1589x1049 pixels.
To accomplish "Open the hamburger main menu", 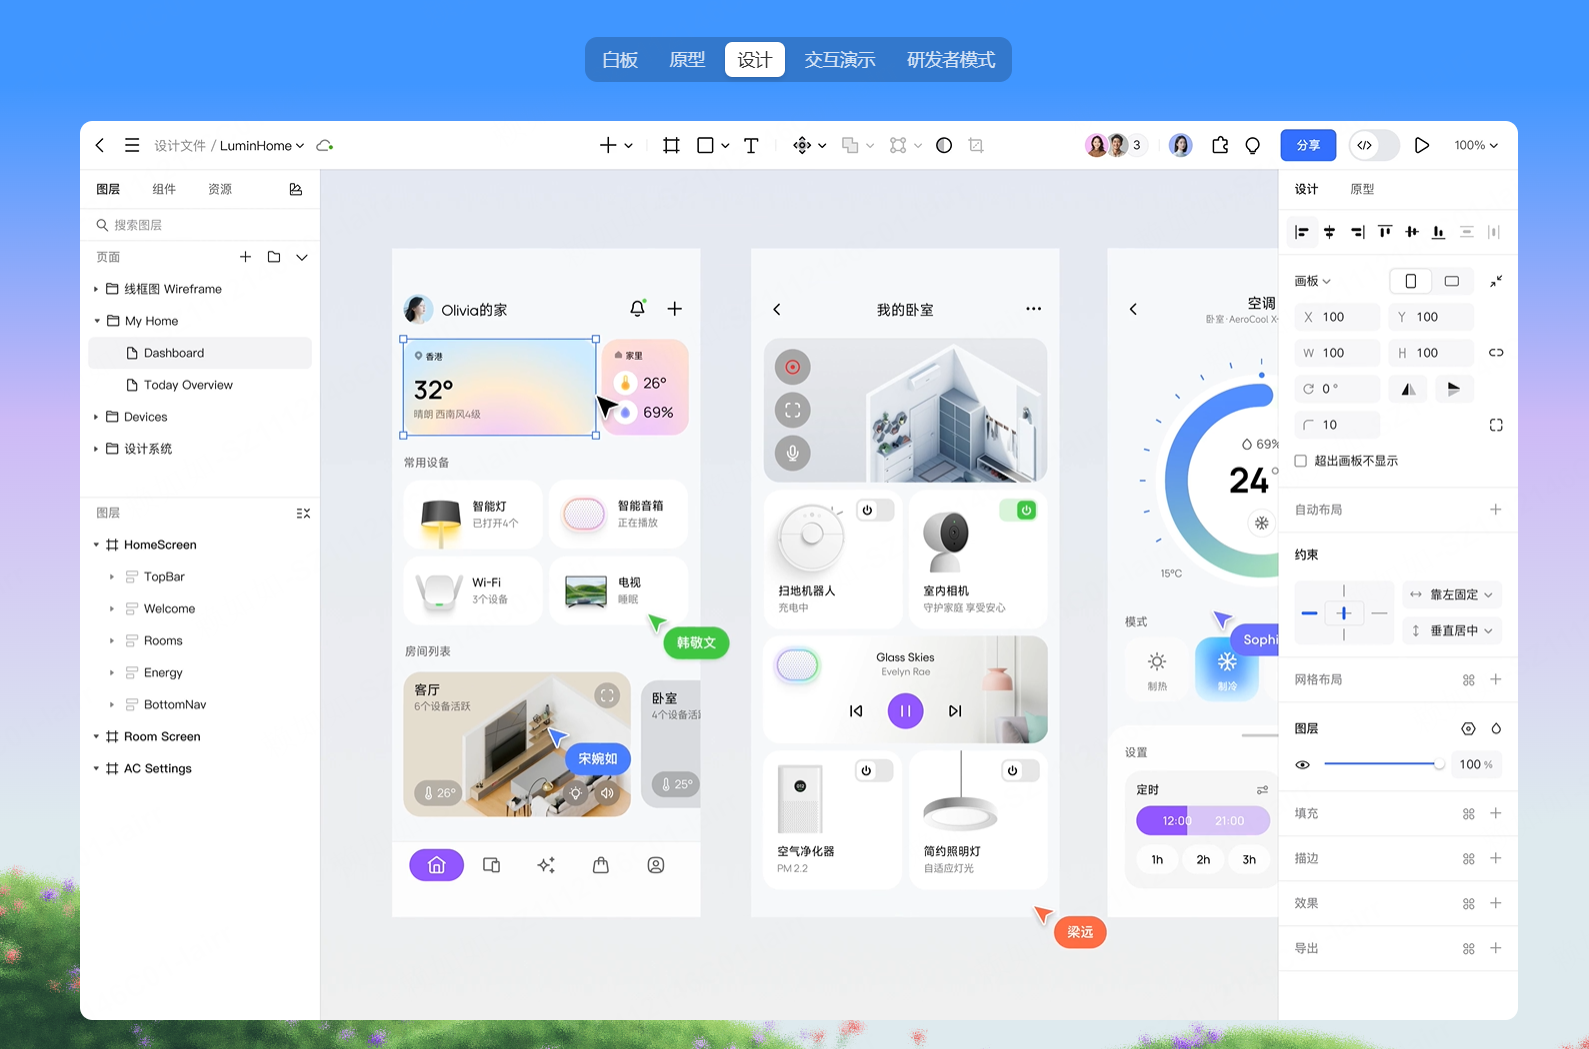I will point(132,145).
